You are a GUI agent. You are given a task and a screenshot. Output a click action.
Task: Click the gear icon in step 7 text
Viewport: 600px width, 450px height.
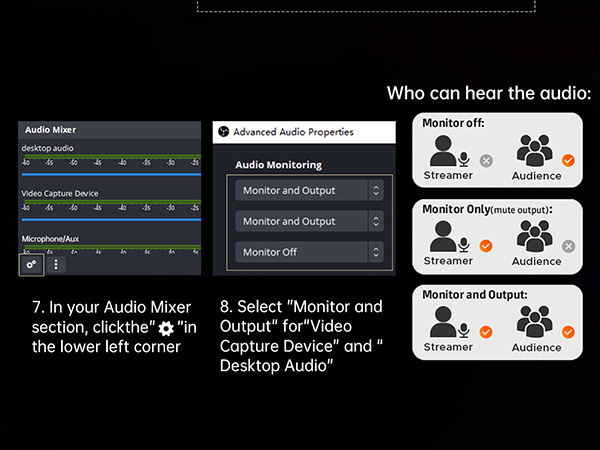tap(166, 328)
